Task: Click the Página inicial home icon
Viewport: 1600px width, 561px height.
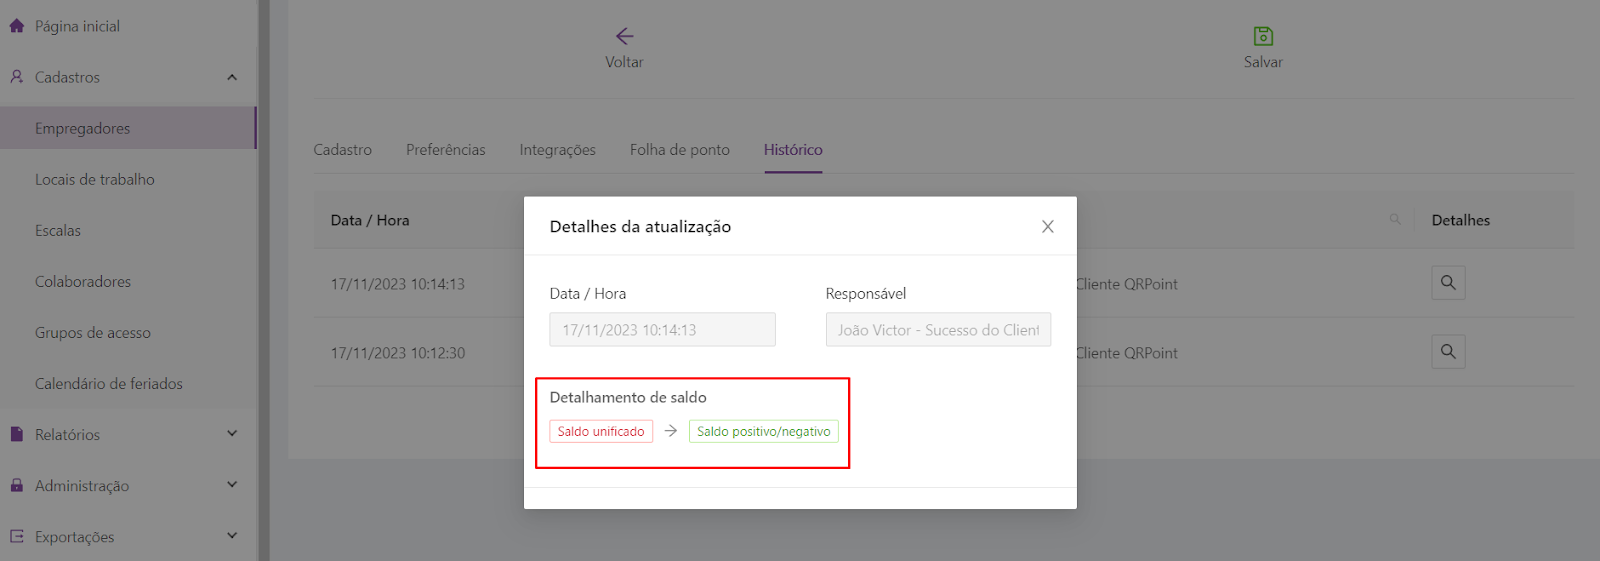Action: coord(16,26)
